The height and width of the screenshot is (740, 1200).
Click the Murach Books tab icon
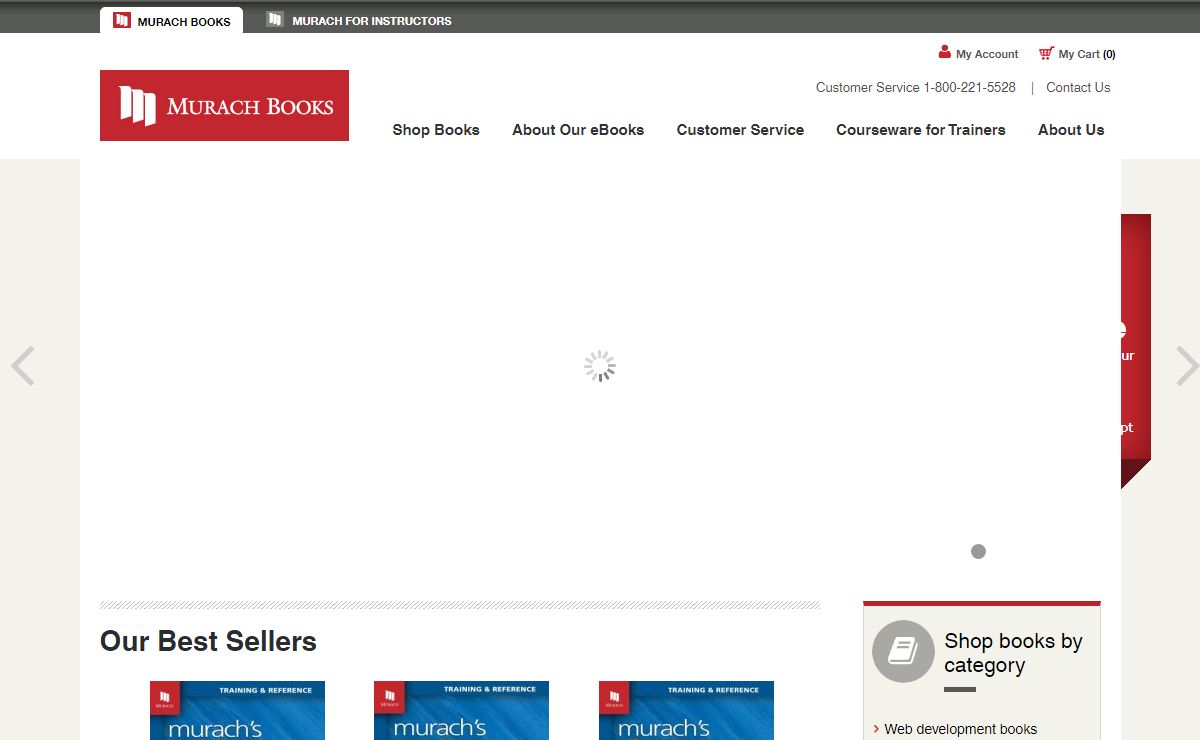click(x=122, y=20)
